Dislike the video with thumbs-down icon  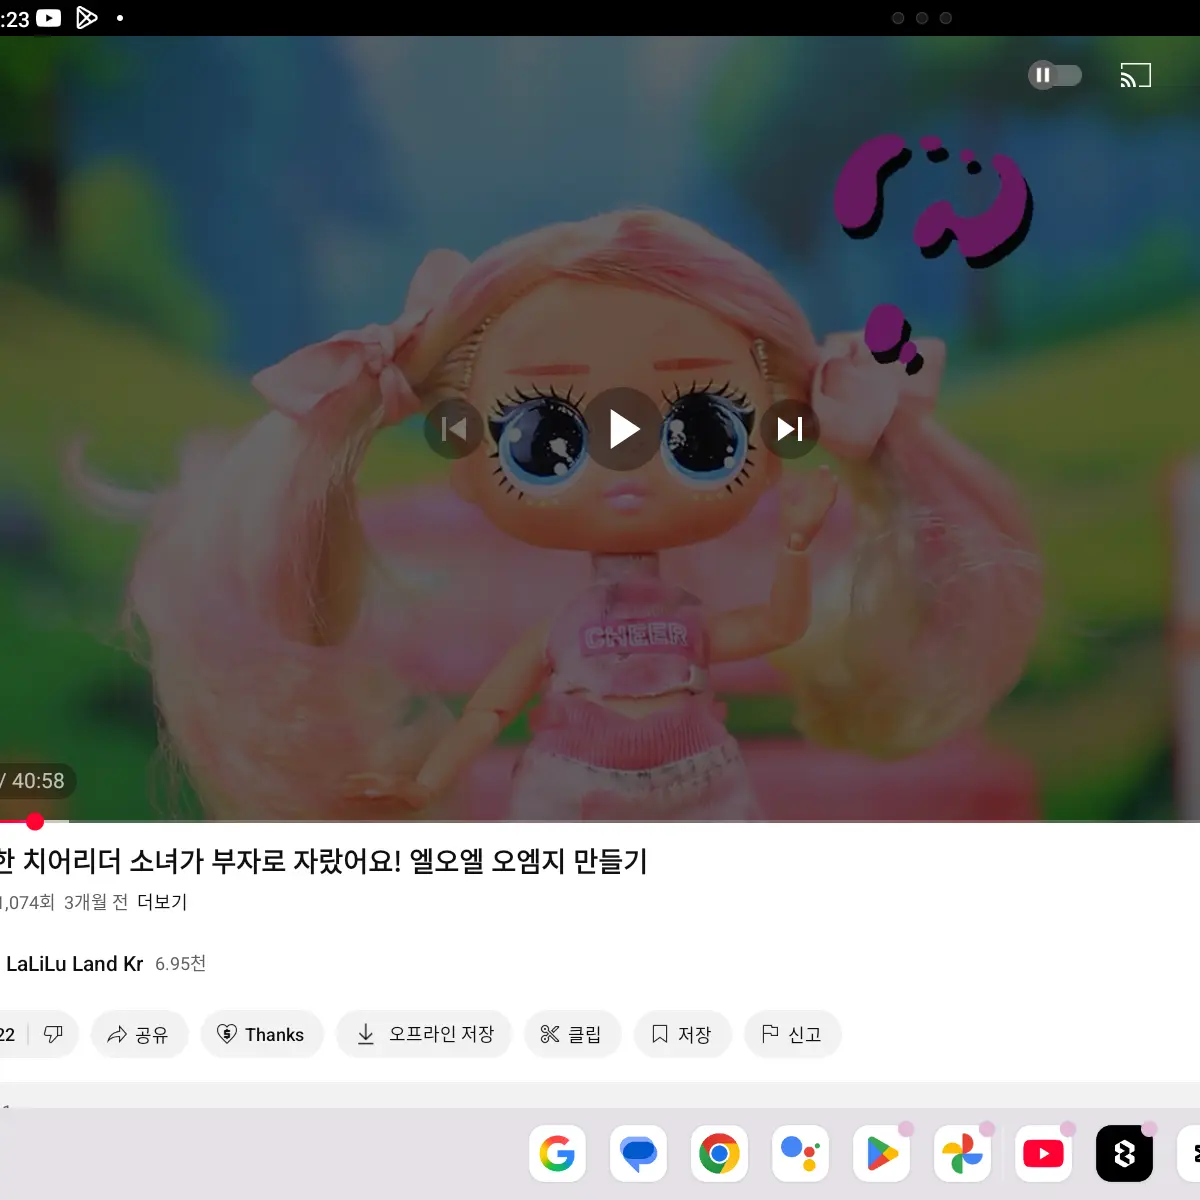point(54,1034)
